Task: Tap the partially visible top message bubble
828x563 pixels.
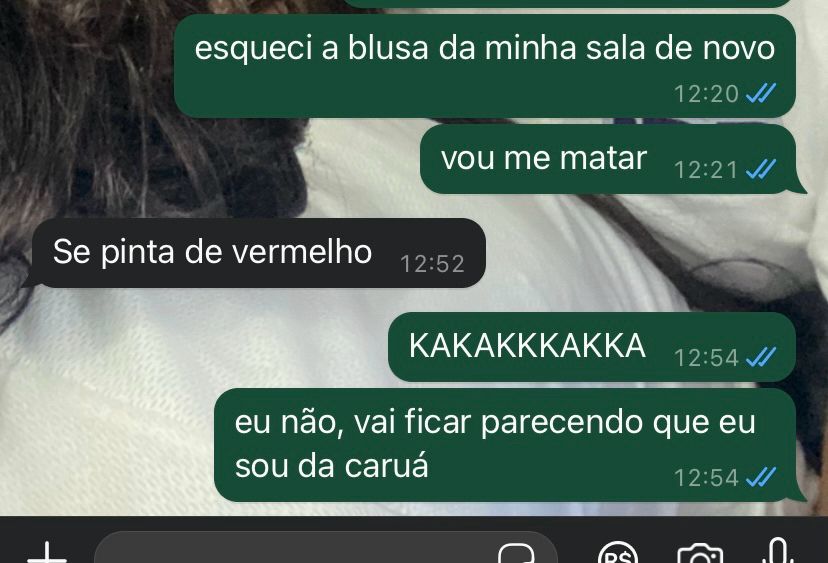Action: coord(569,3)
